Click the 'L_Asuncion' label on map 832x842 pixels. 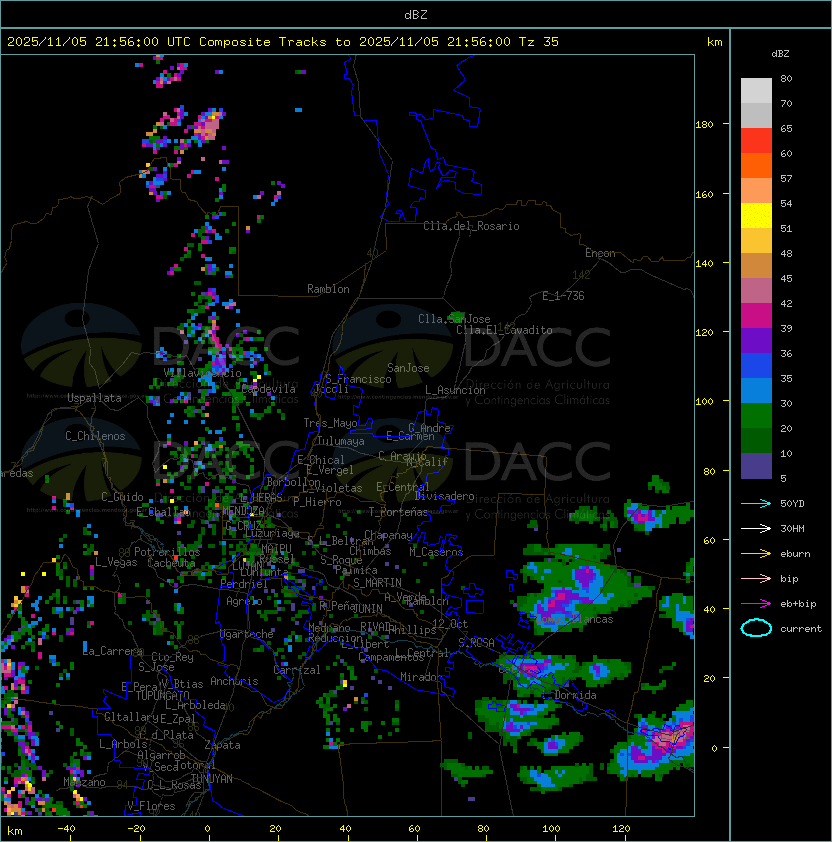click(x=455, y=390)
